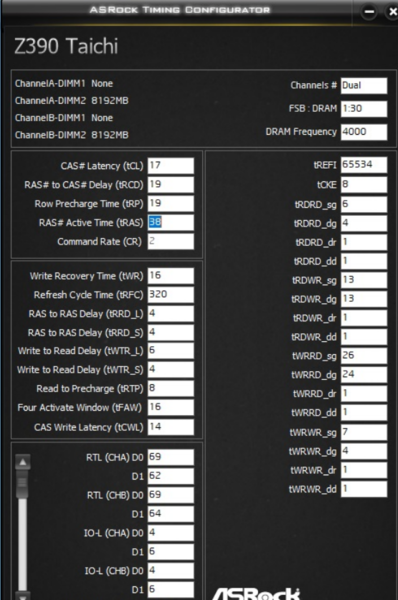Click the tRDWR_dg field
The image size is (398, 600).
[x=364, y=299]
